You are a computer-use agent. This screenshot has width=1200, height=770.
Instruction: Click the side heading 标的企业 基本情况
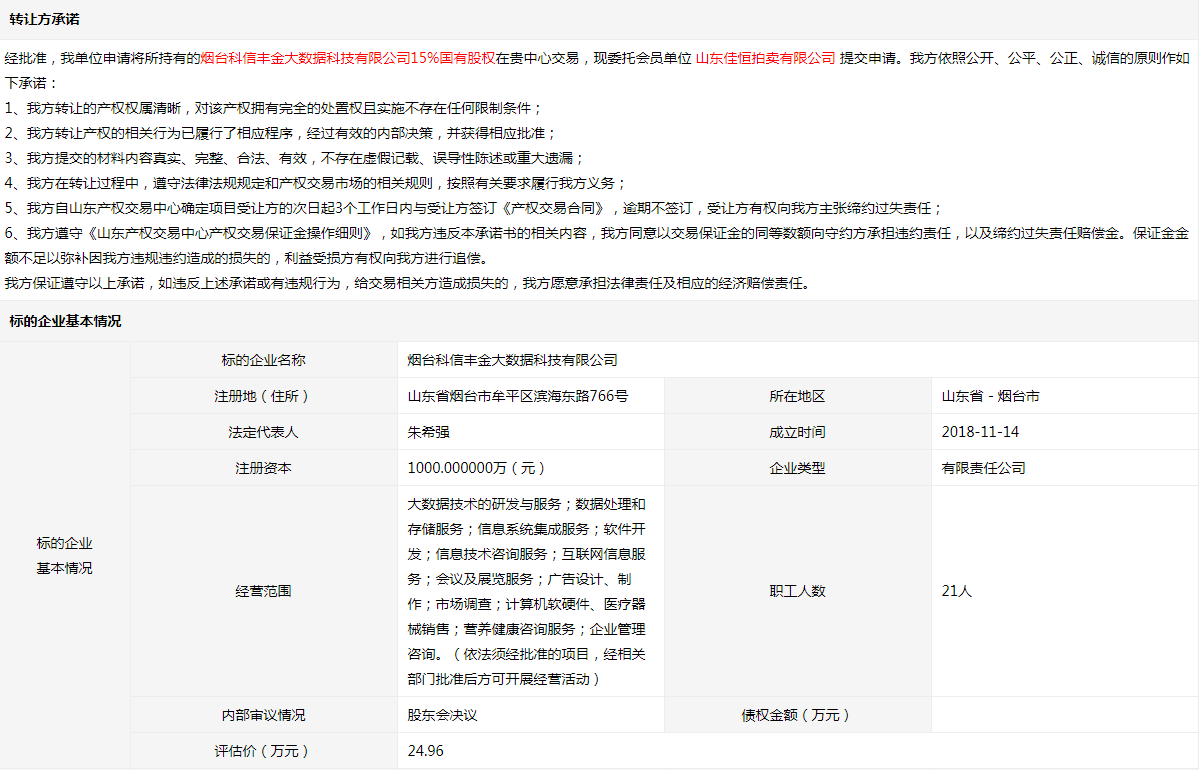click(65, 556)
